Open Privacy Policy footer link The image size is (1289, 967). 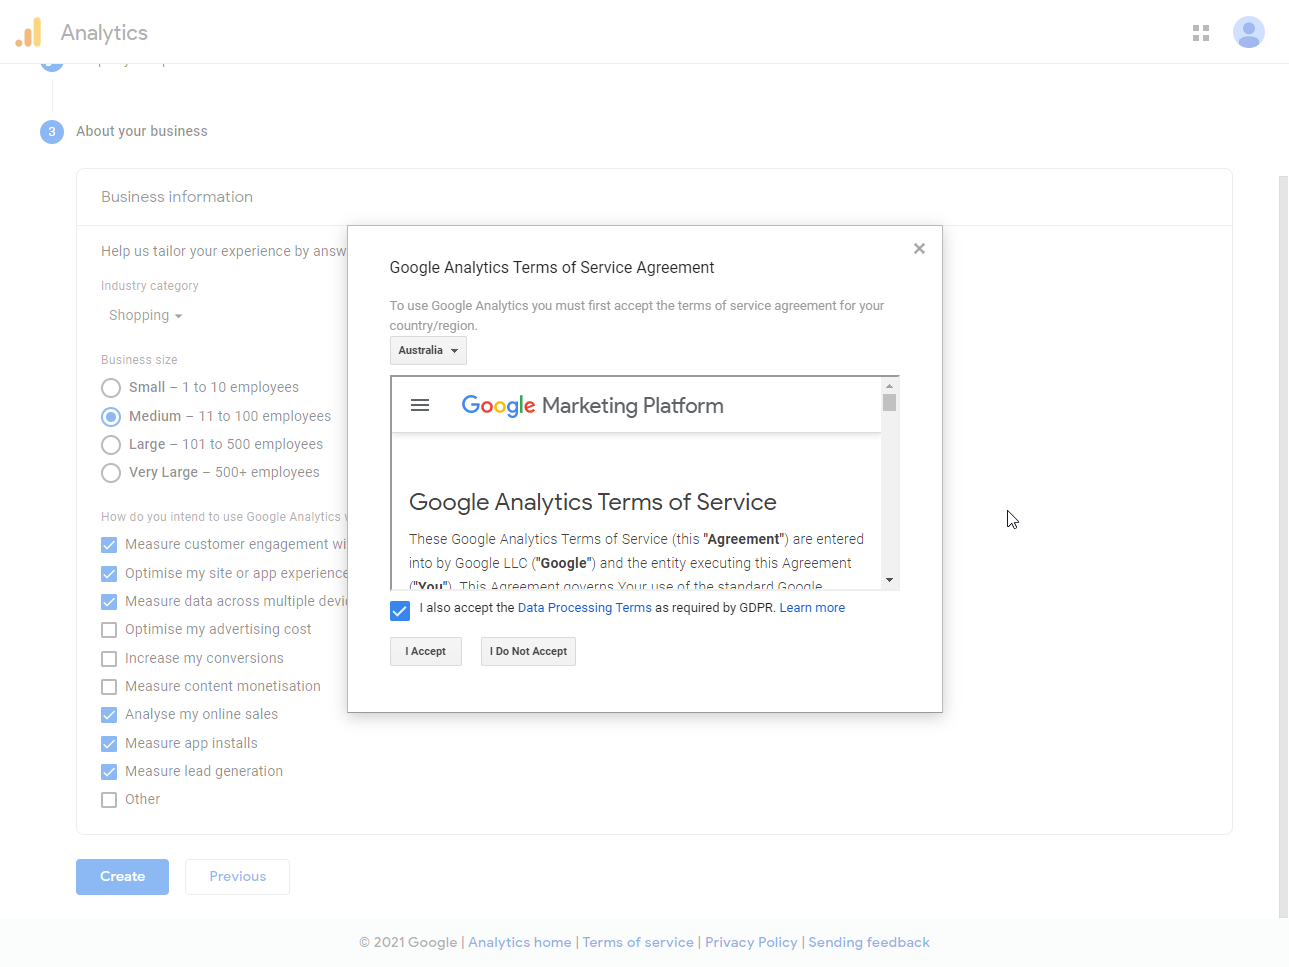pos(751,942)
